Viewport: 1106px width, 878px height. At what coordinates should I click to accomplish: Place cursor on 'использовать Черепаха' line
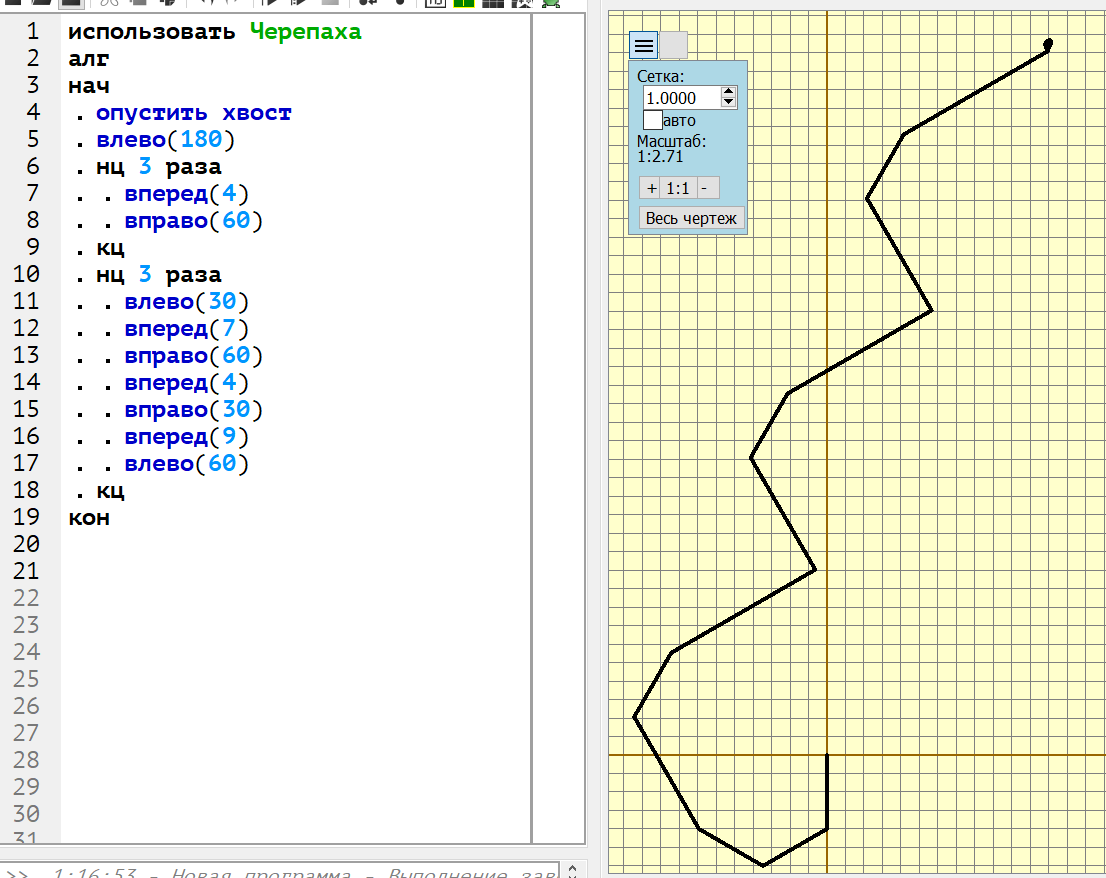(x=214, y=32)
